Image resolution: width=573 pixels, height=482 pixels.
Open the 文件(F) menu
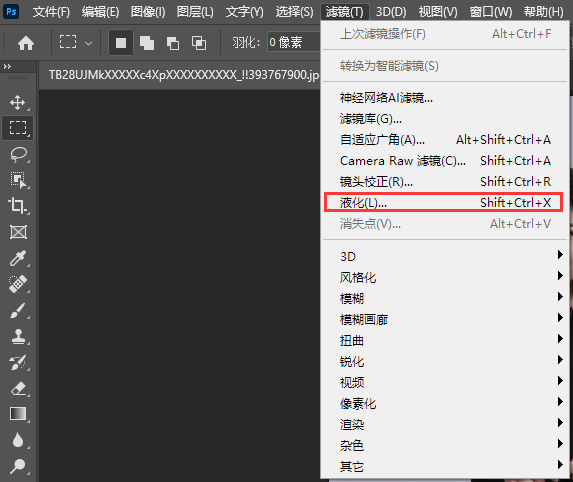click(51, 12)
